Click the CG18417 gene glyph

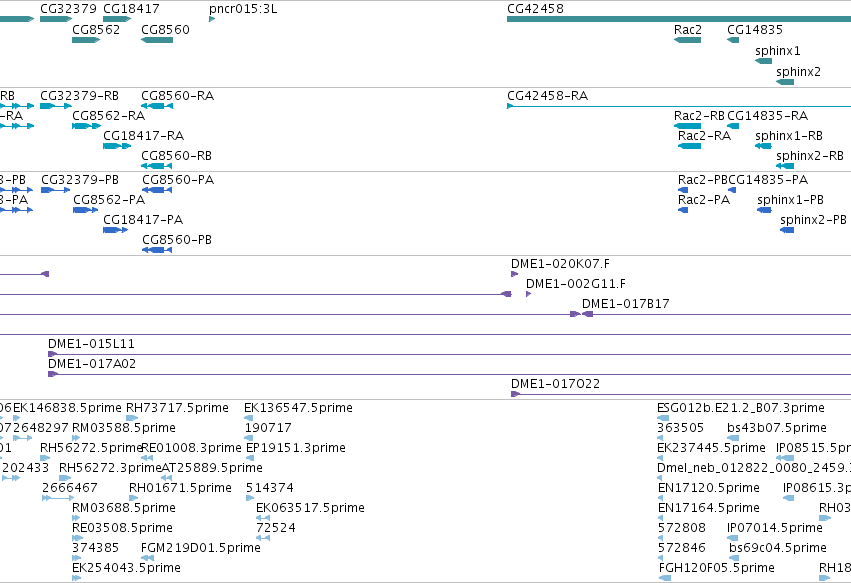tap(117, 19)
